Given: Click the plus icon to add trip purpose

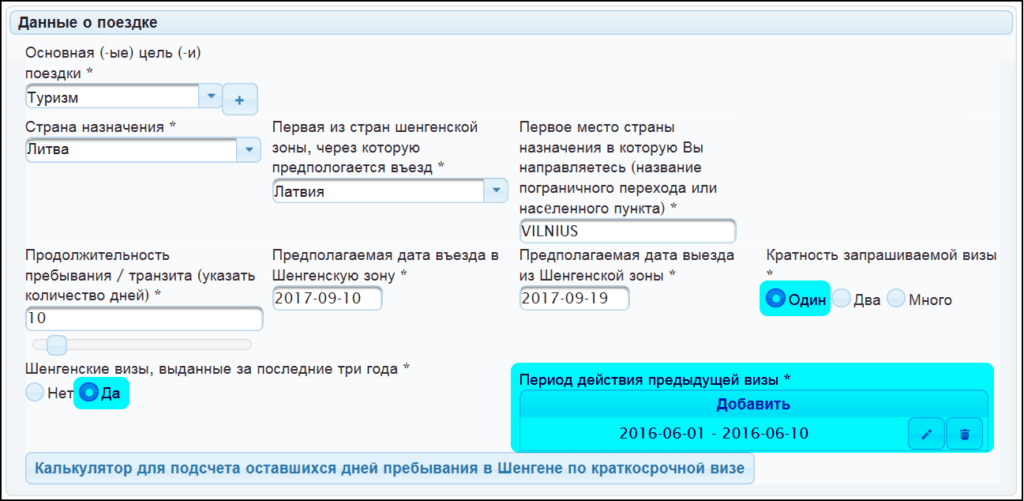Looking at the screenshot, I should pyautogui.click(x=240, y=99).
